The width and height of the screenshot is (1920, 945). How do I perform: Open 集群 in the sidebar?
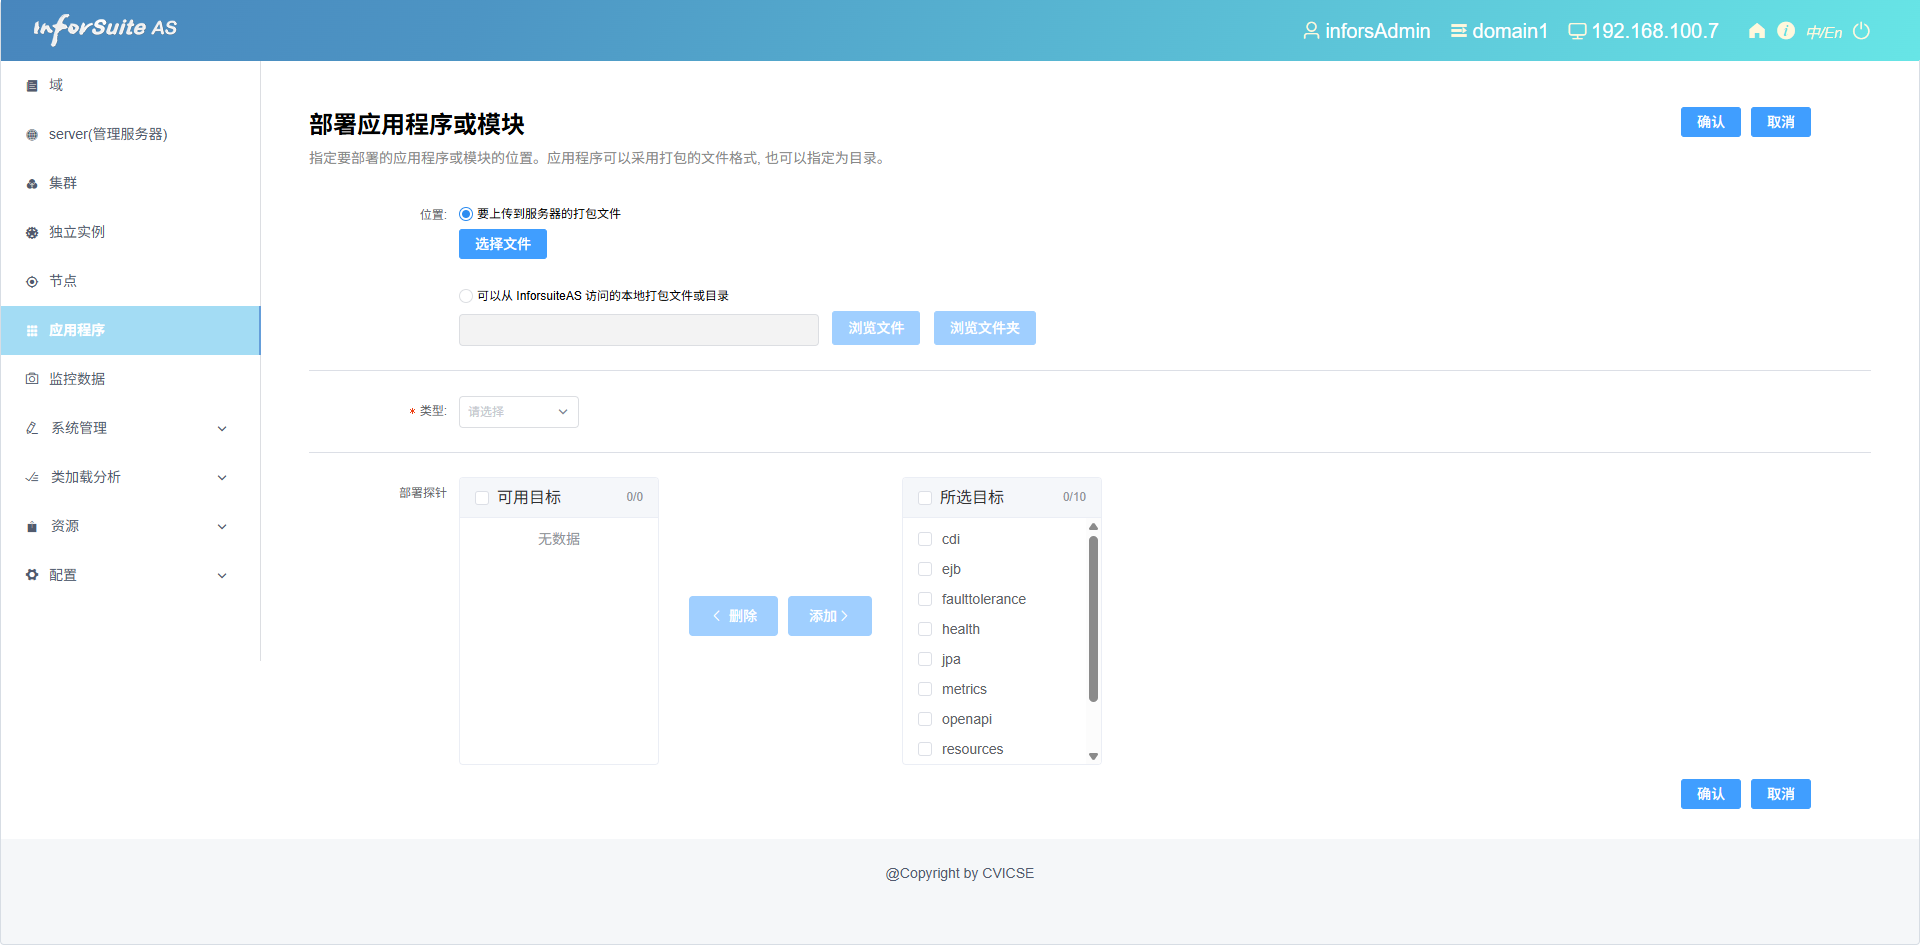pos(63,183)
